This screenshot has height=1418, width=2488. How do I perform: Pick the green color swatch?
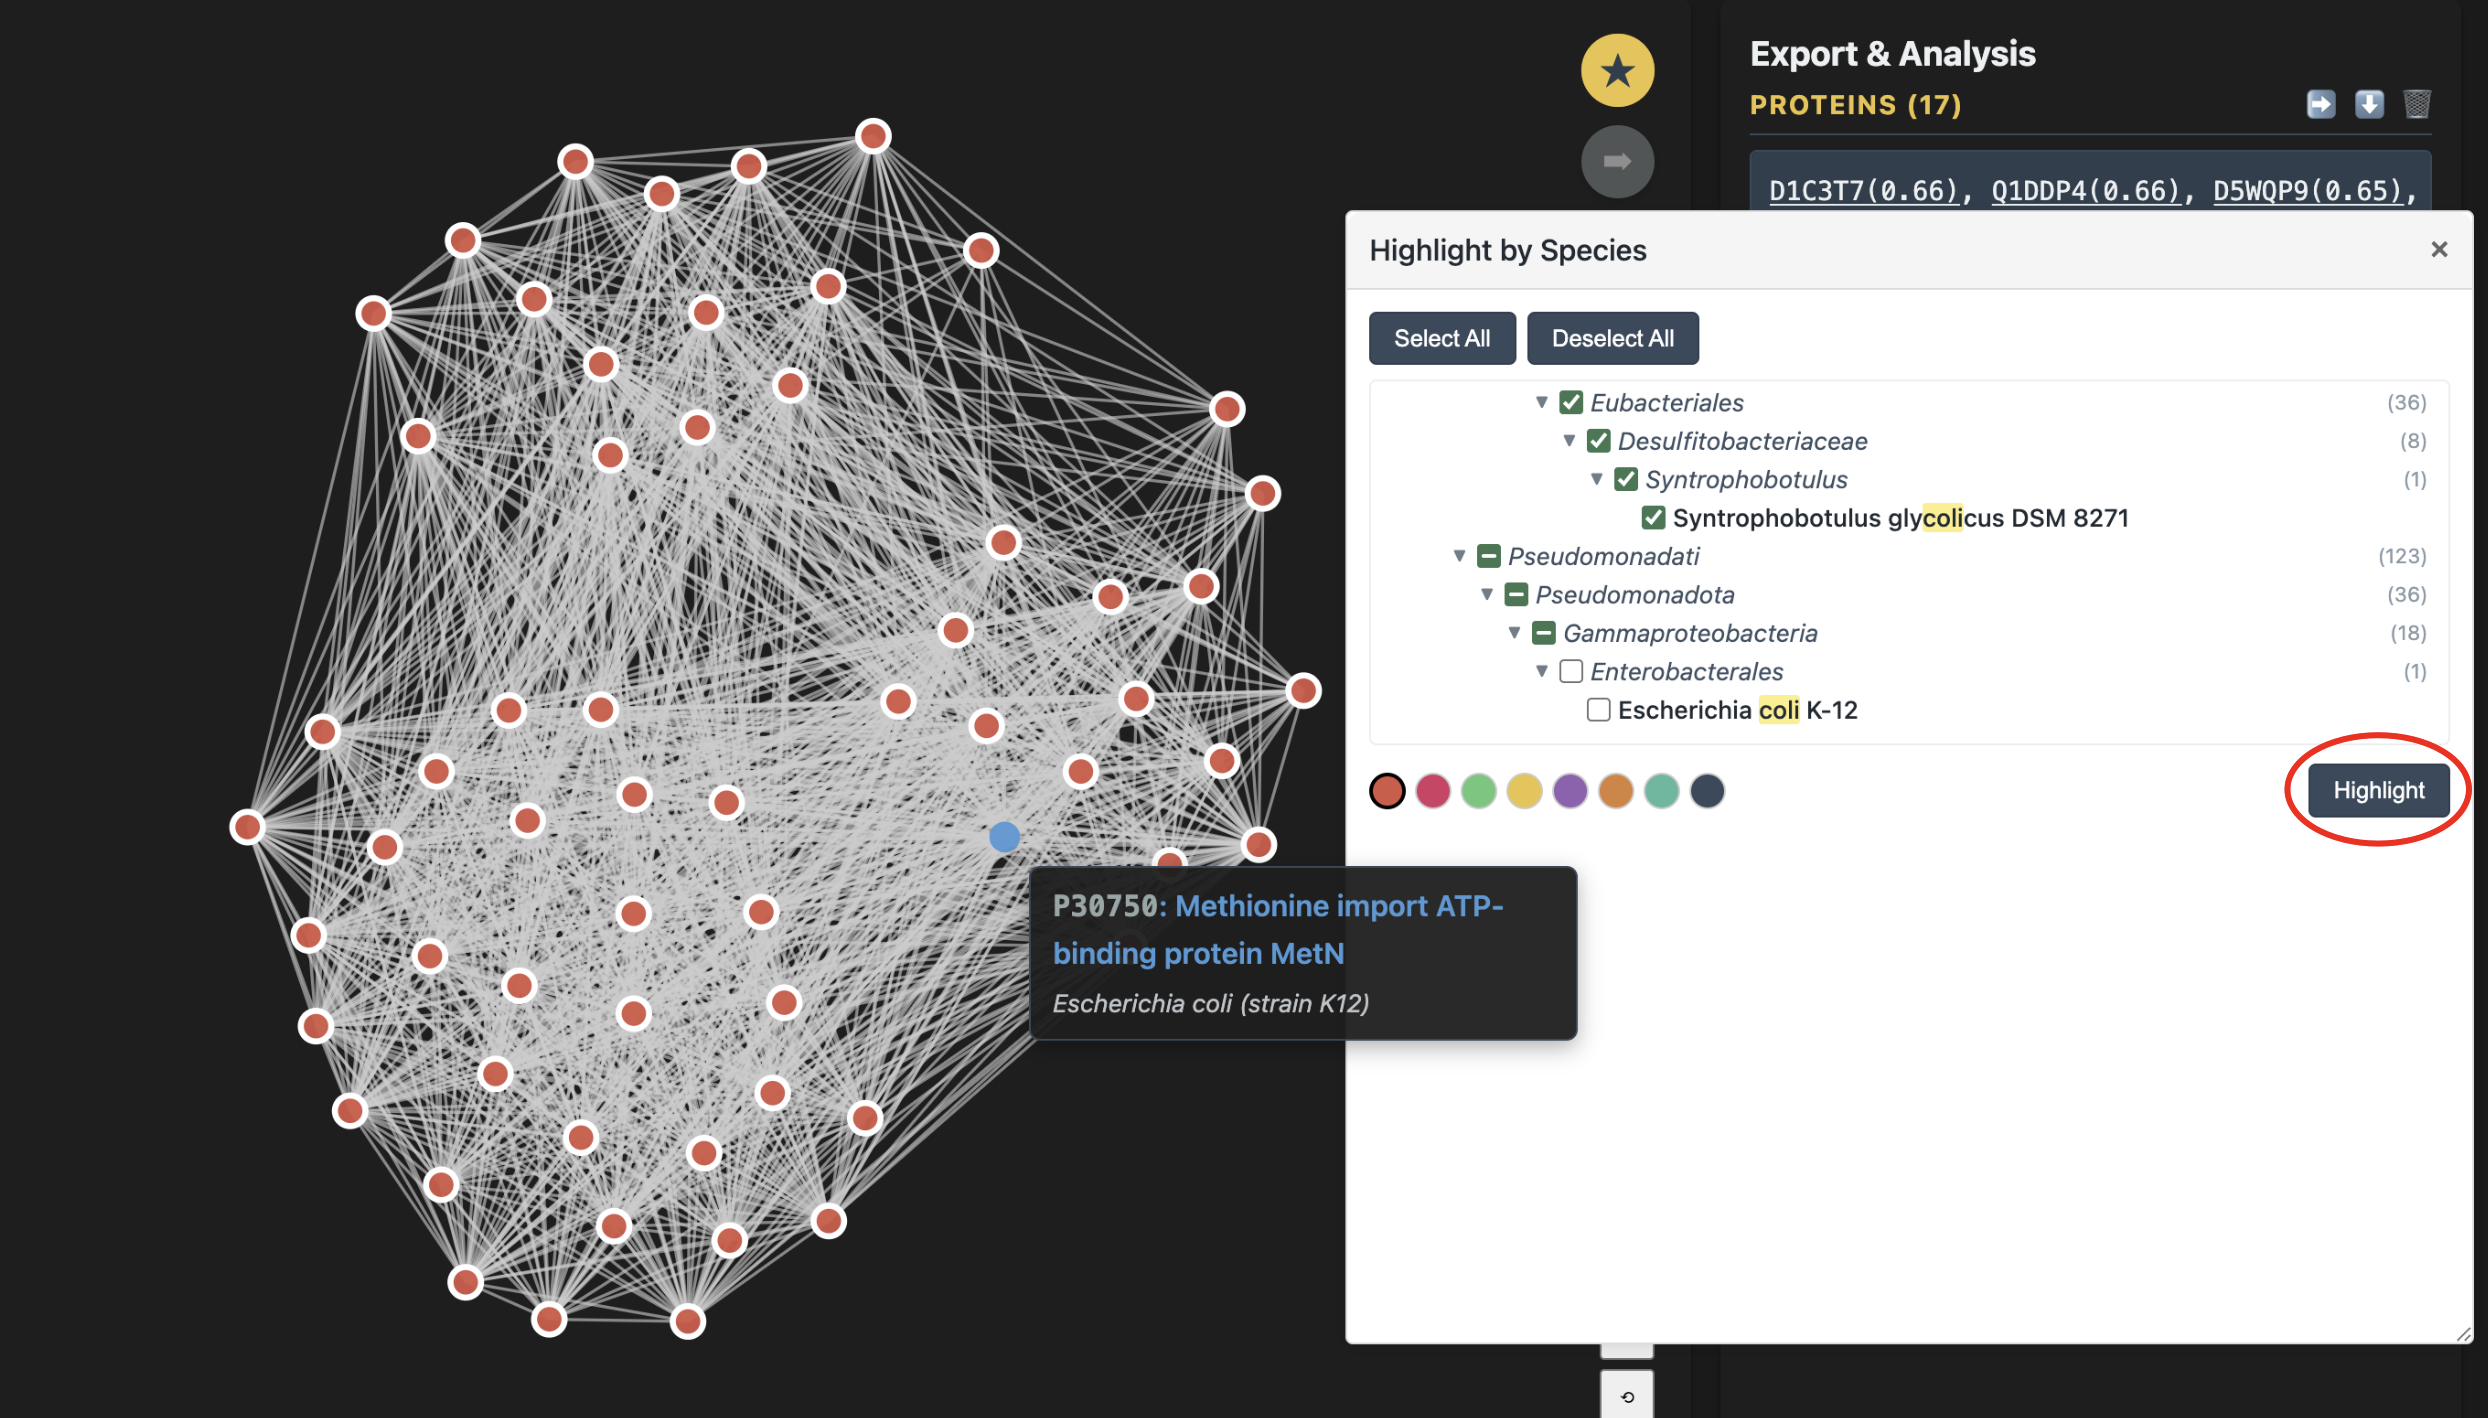click(x=1479, y=791)
